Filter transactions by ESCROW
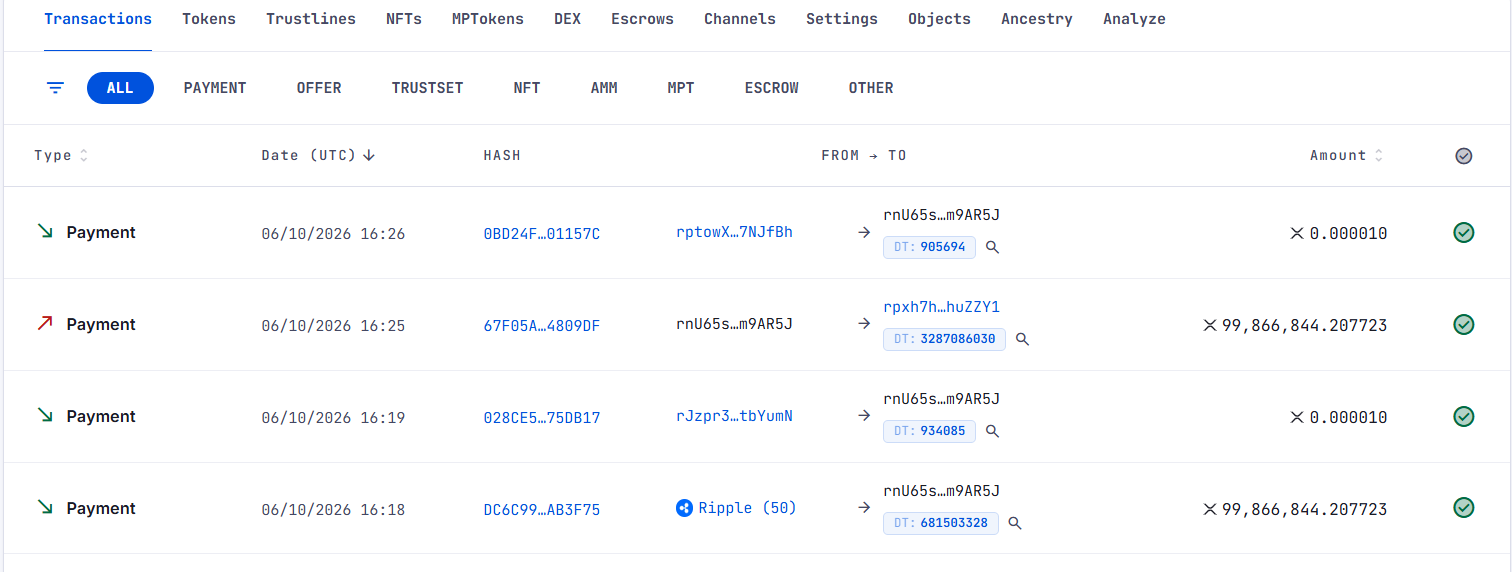 coord(772,88)
